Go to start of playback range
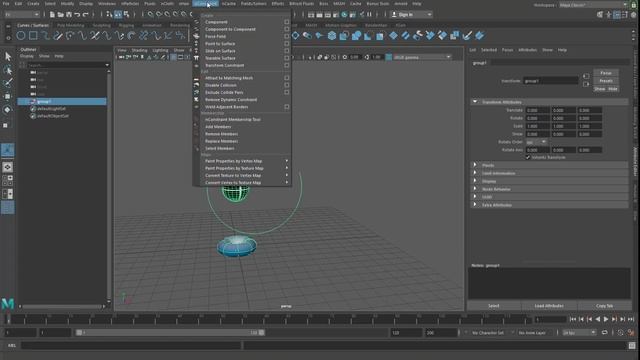 573,319
